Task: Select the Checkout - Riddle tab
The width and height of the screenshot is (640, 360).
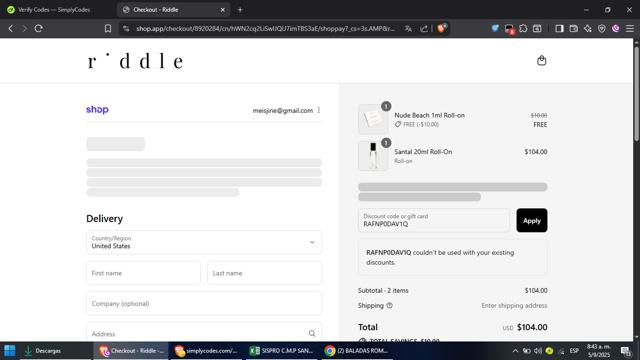Action: pos(173,9)
